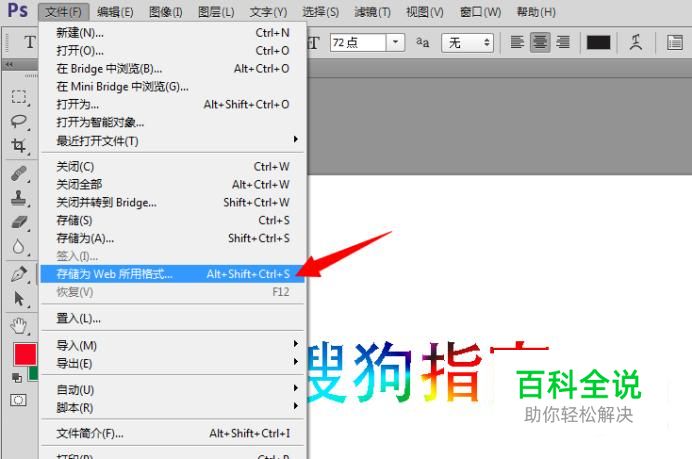
Task: Choose 在 Mini Bridge 中浏览(G)...
Action: (x=172, y=87)
